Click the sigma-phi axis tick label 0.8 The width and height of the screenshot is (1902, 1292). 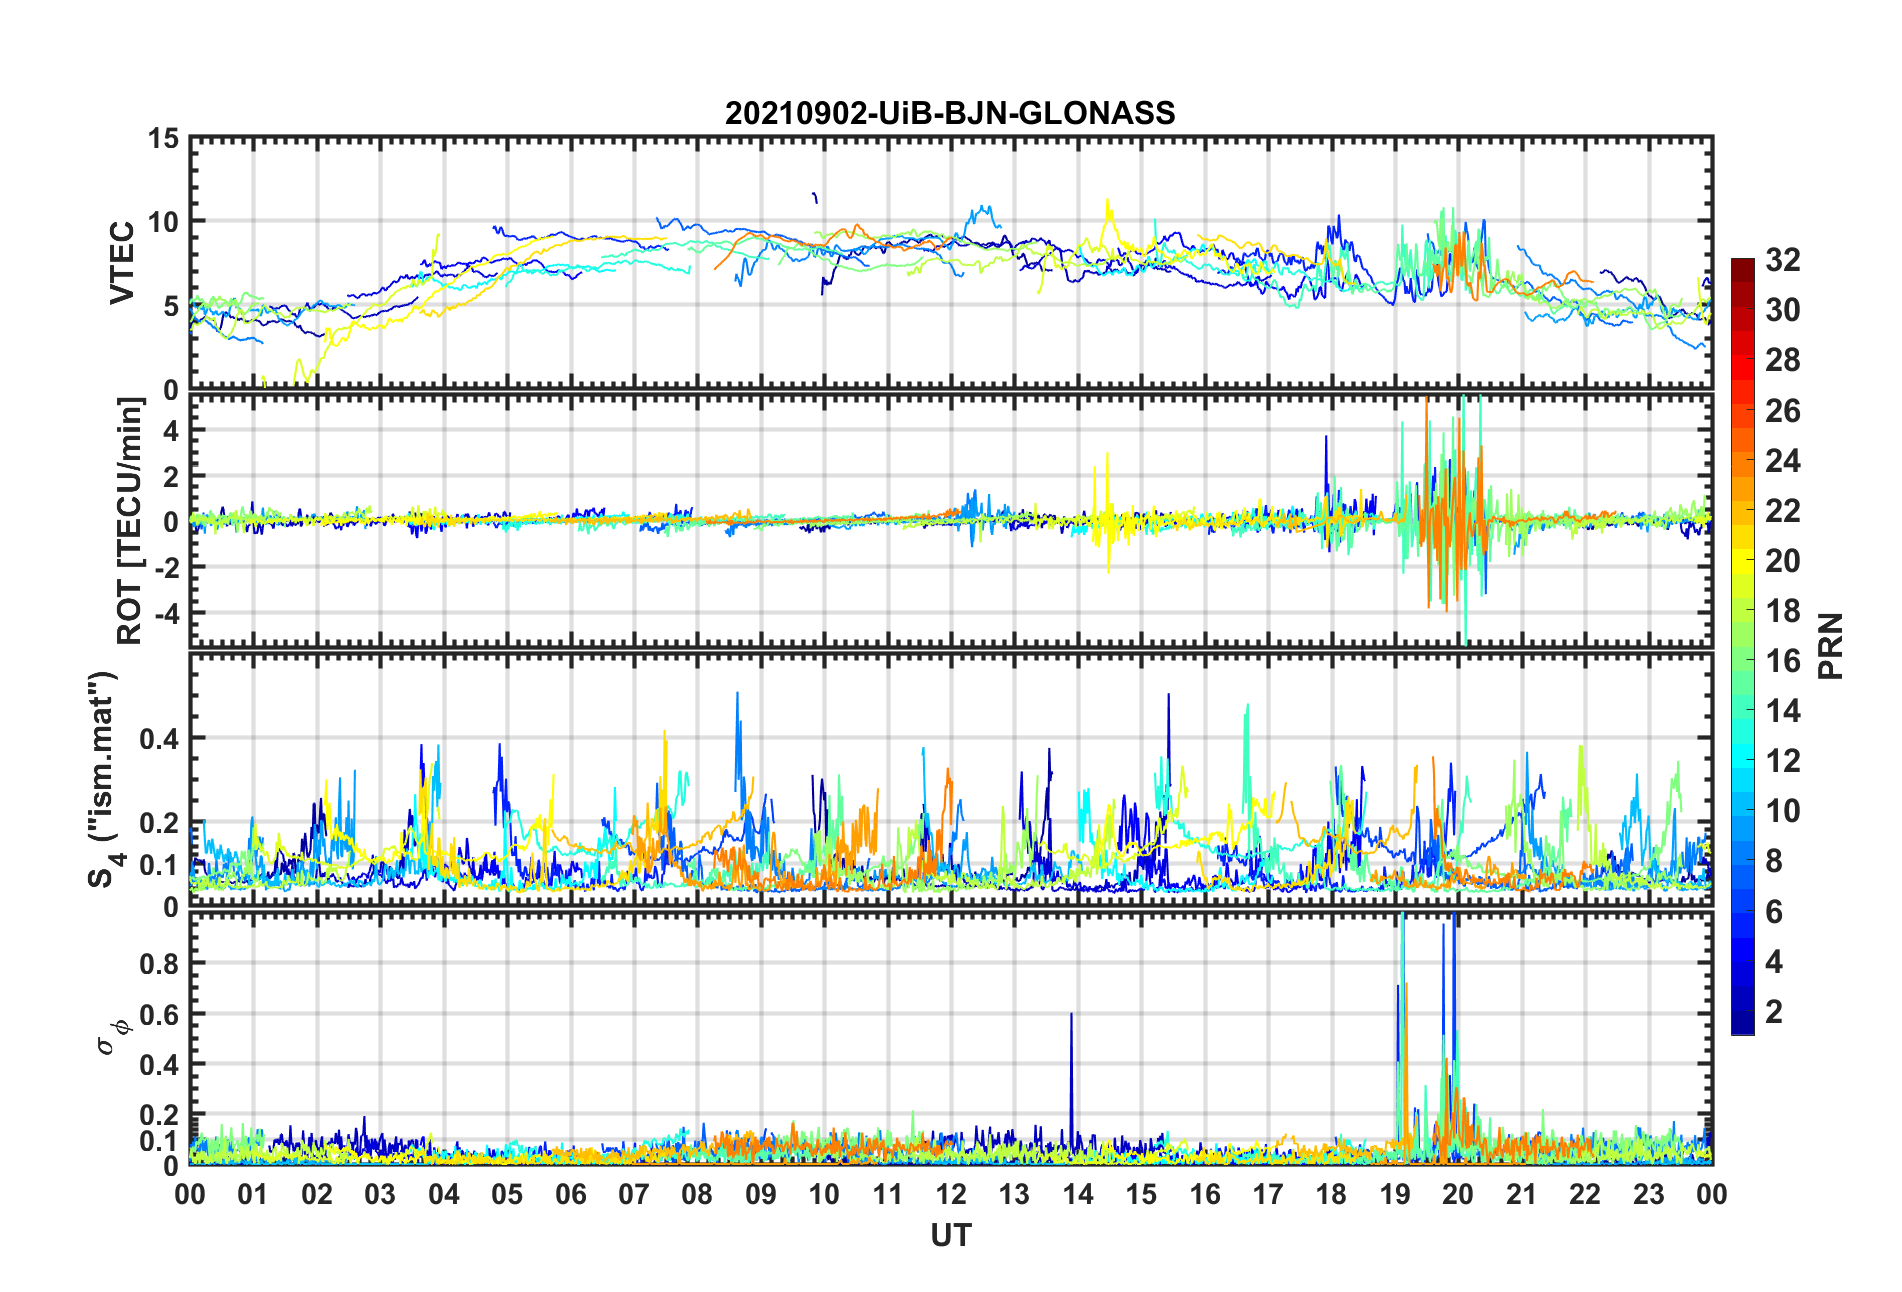pos(160,963)
